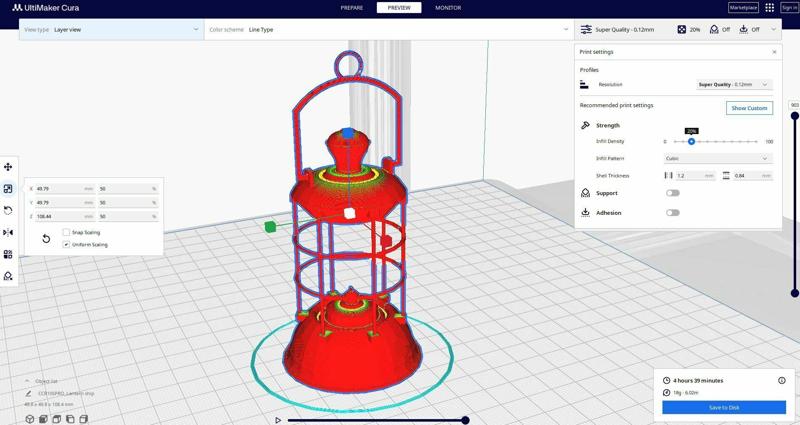Click the material usage spool icon
The height and width of the screenshot is (425, 800).
point(666,392)
